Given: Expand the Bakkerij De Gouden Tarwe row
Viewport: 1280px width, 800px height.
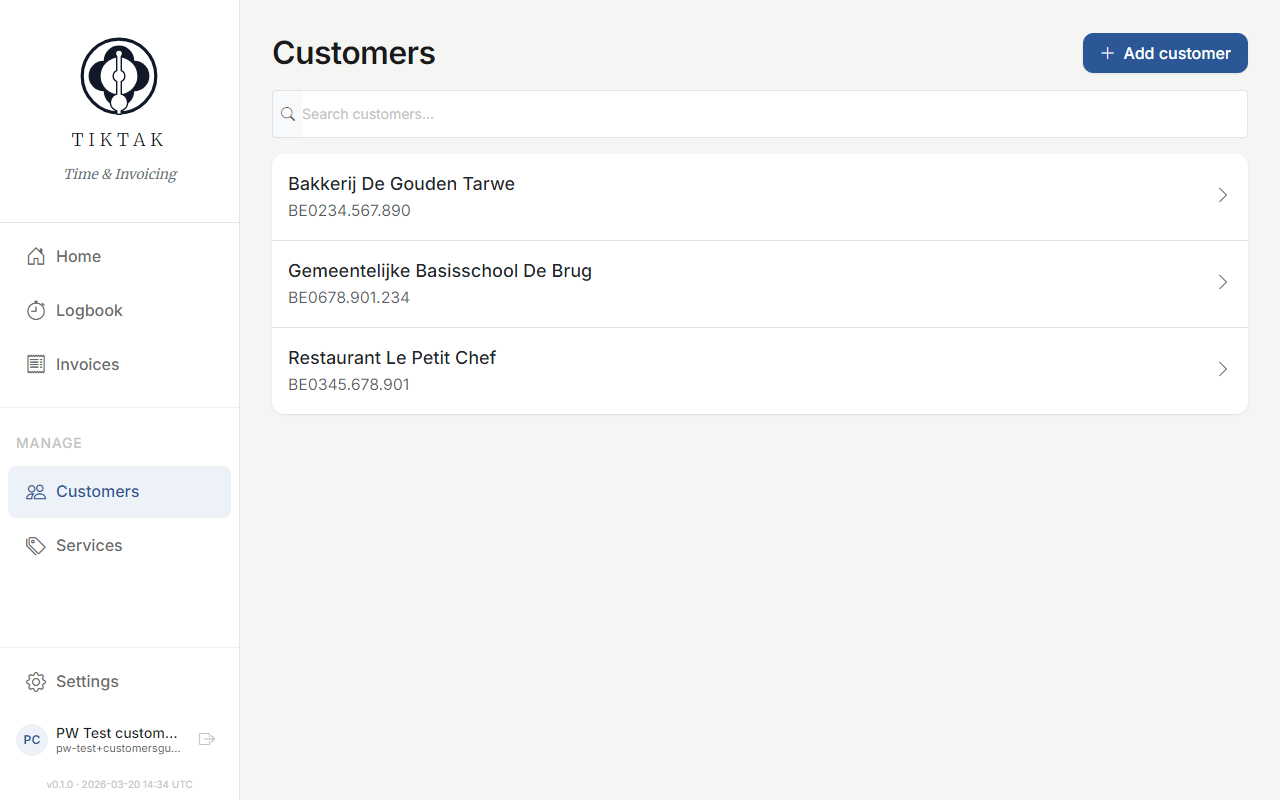Looking at the screenshot, I should tap(1222, 195).
